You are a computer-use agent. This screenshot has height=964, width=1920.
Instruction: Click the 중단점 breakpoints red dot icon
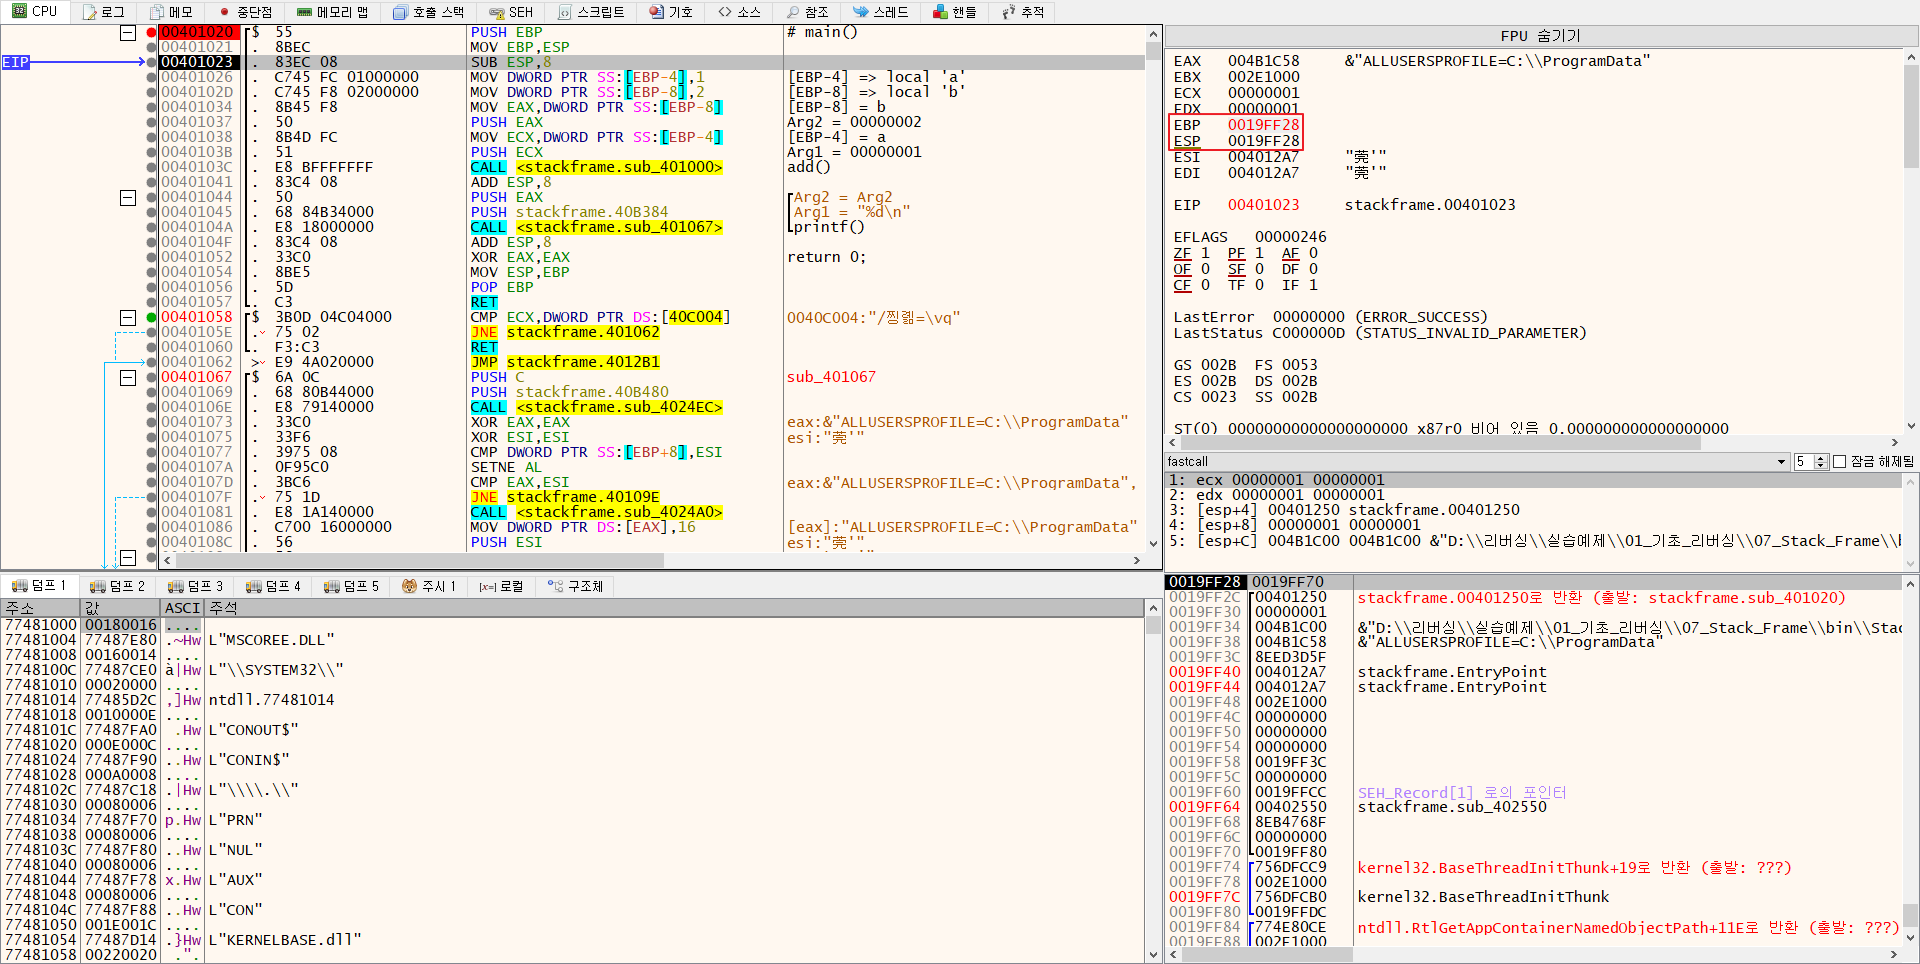pos(225,12)
